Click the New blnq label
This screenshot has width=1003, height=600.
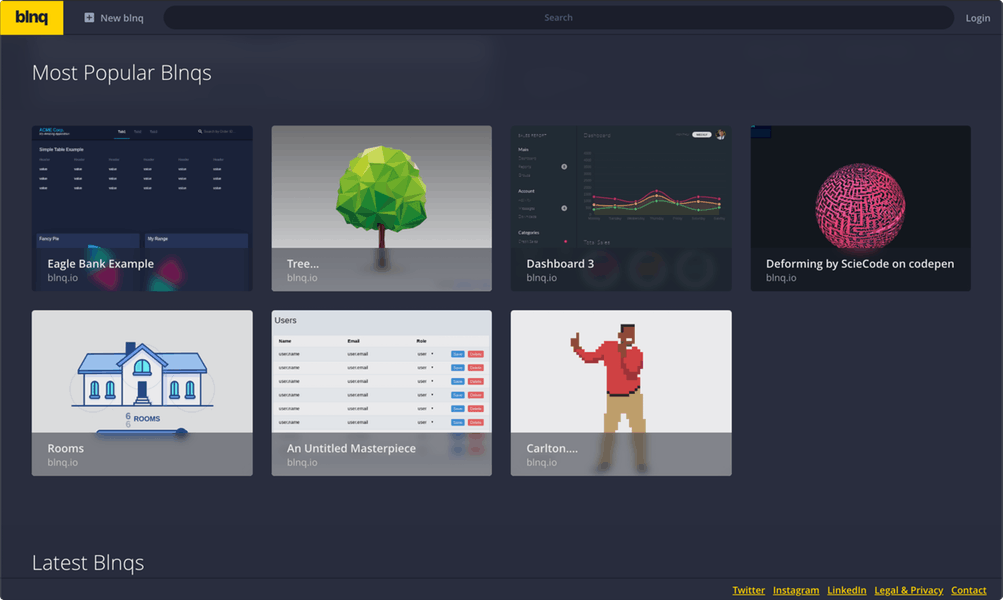pyautogui.click(x=122, y=18)
